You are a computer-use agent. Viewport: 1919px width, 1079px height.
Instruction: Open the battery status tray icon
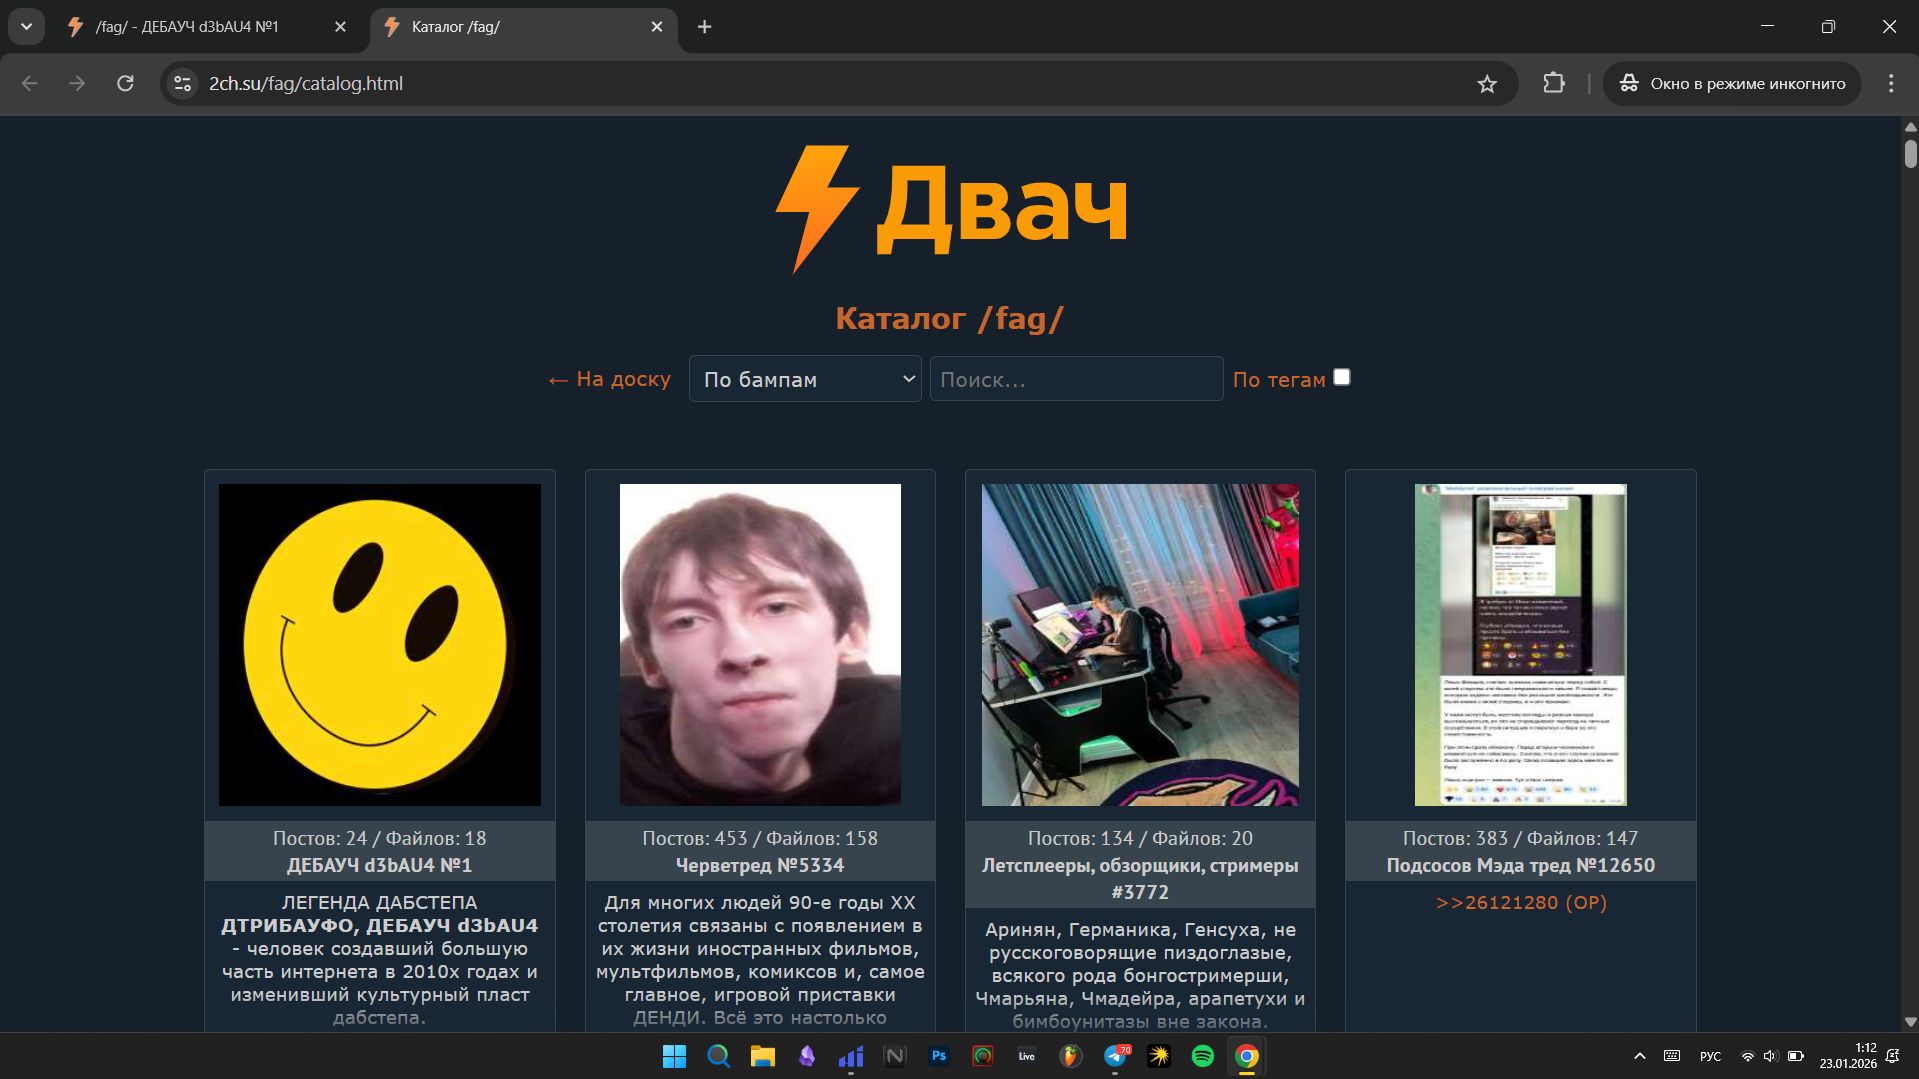[x=1795, y=1056]
